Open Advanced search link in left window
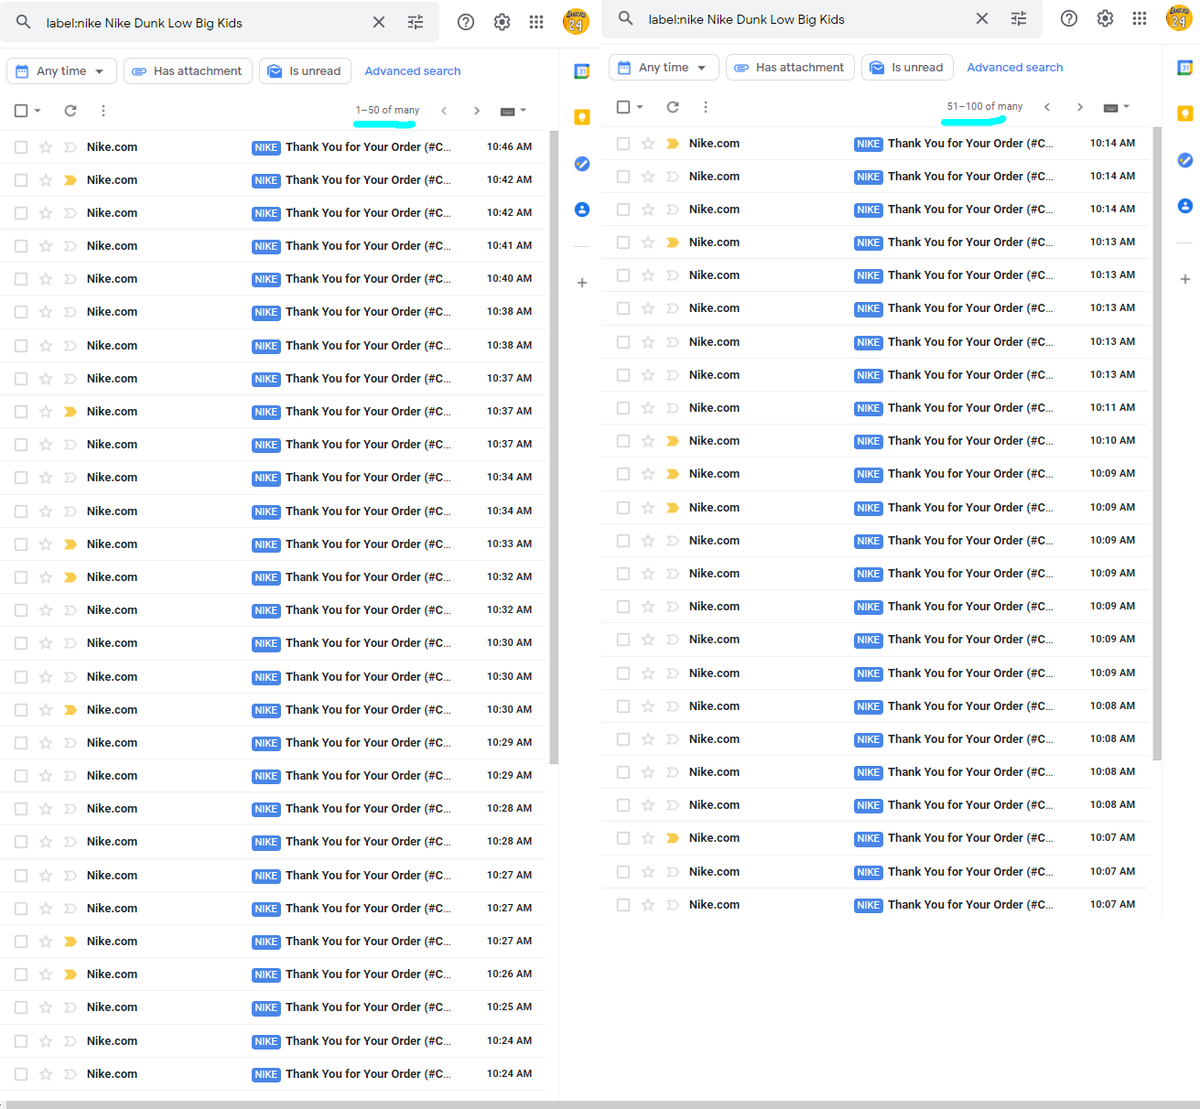Screen dimensions: 1200x1109 click(x=413, y=71)
